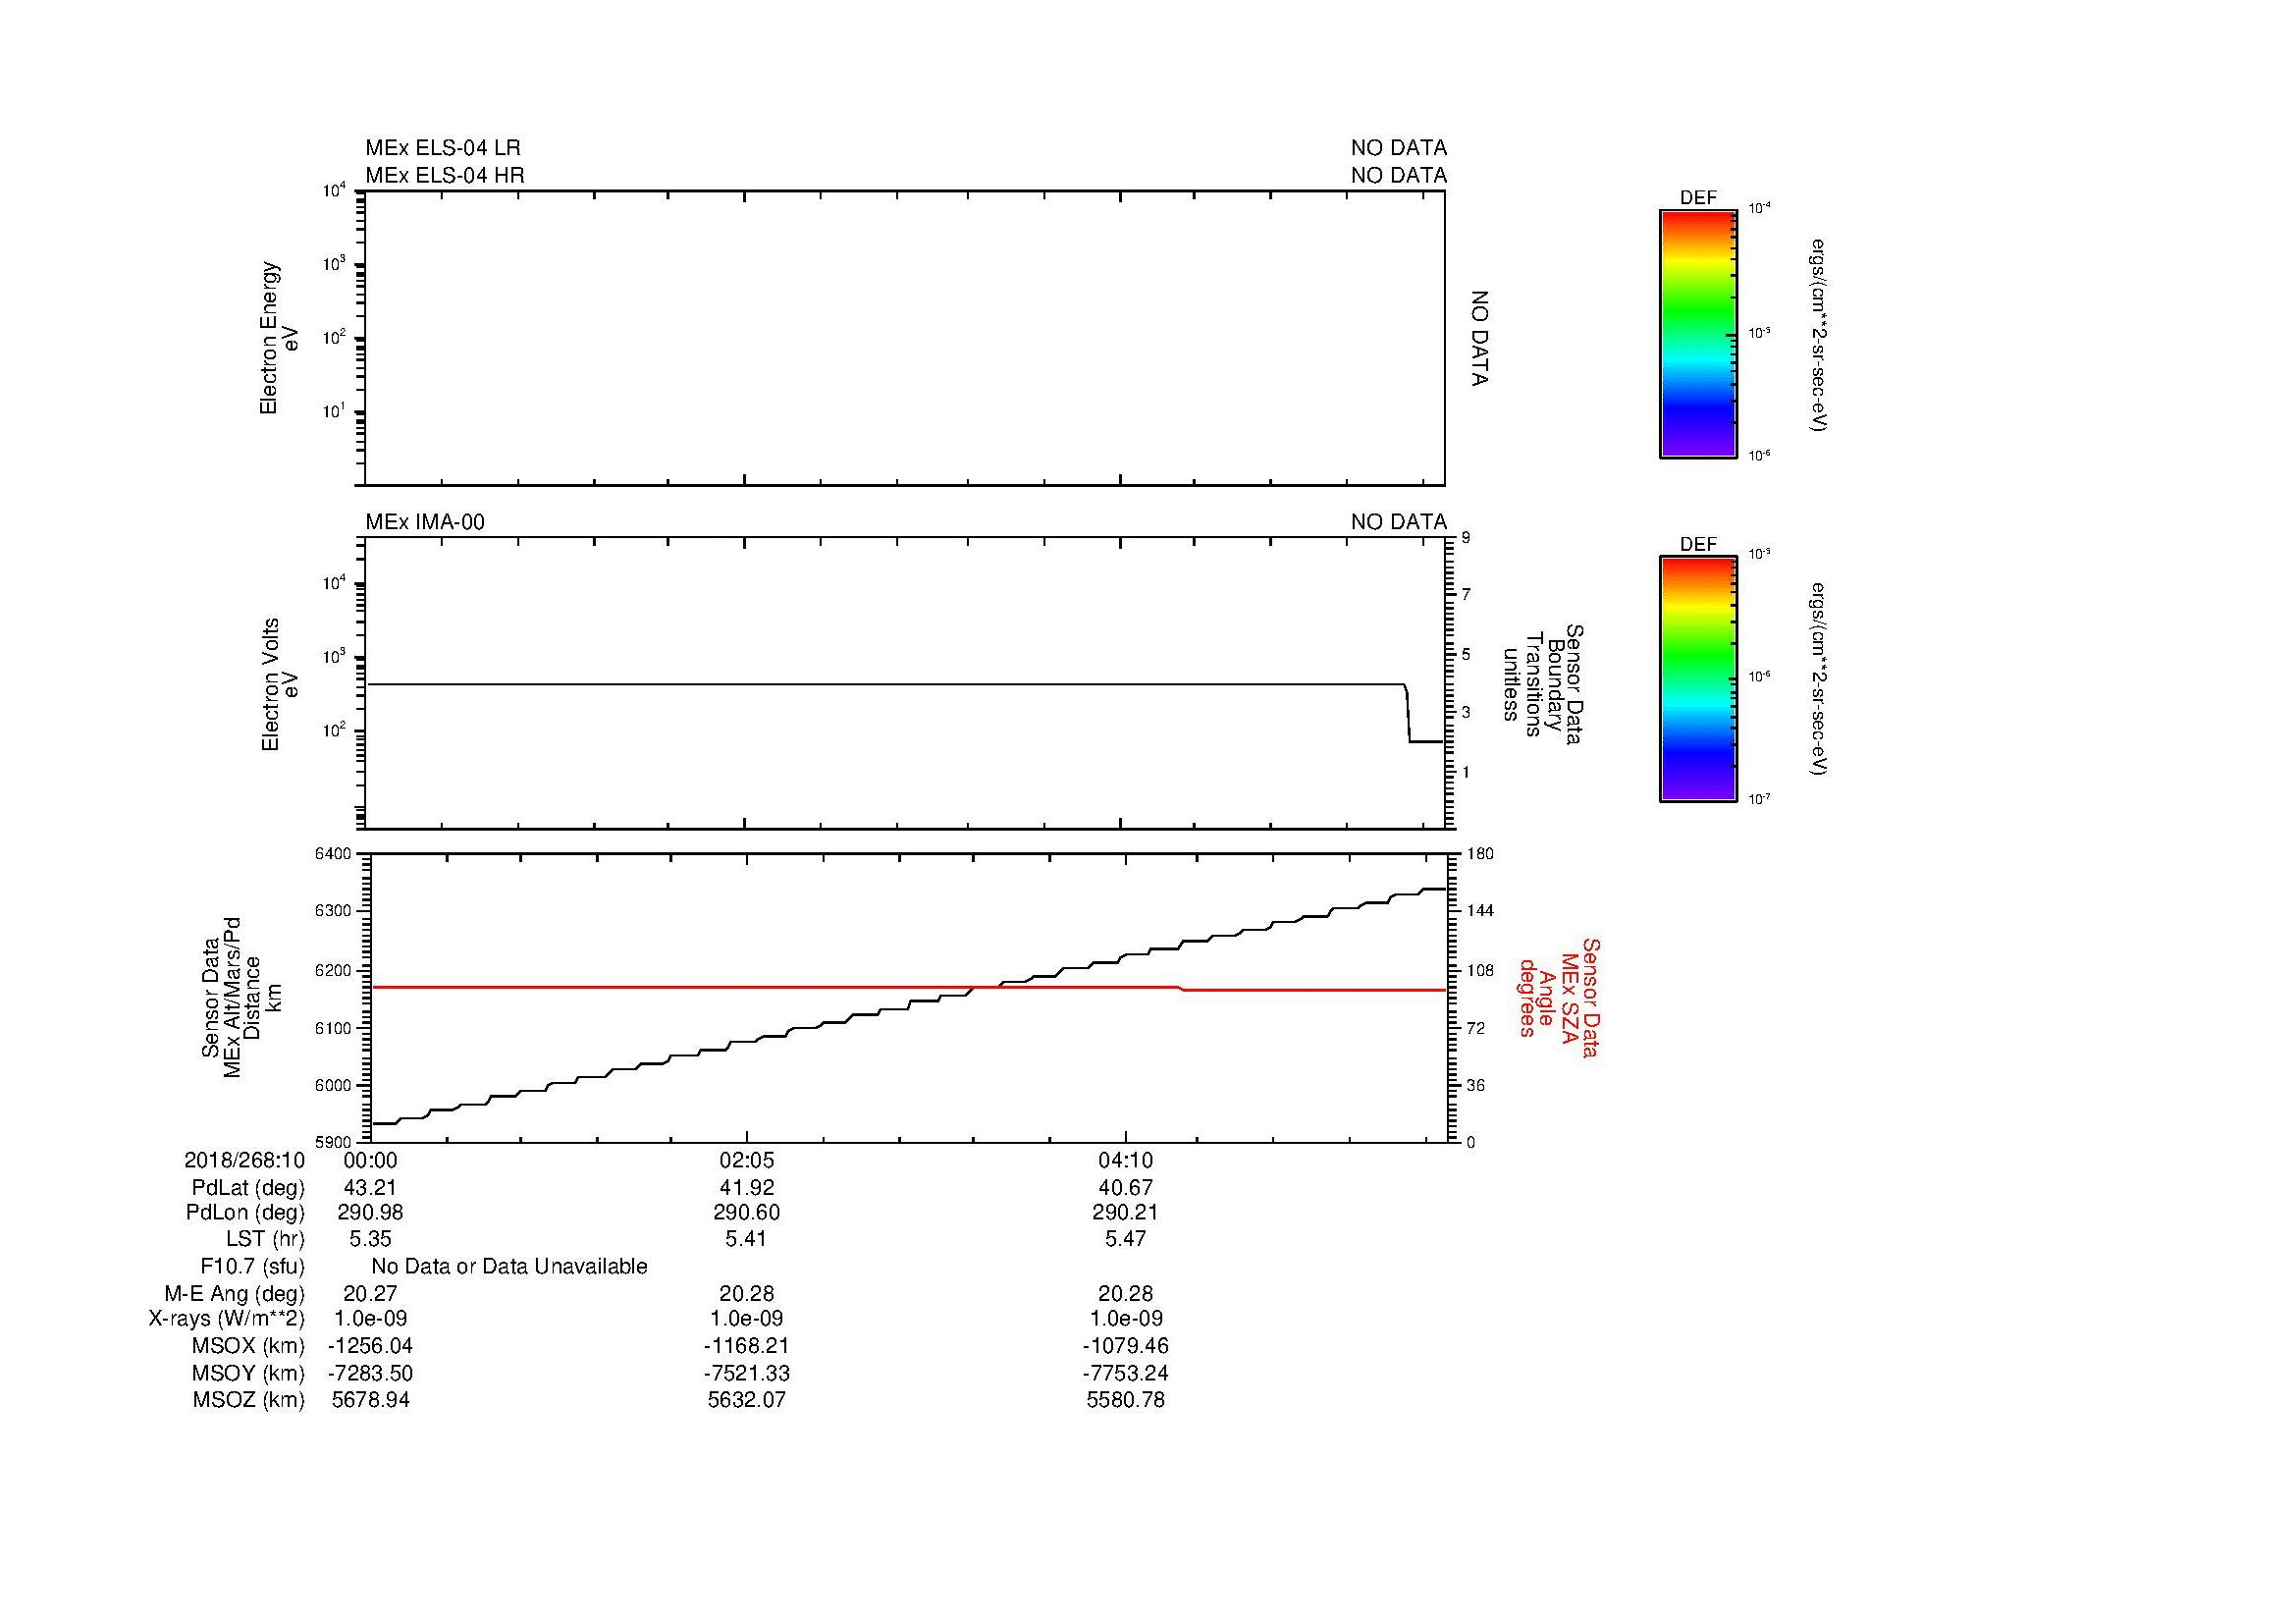Click the 'MSOZ (km)' row label
This screenshot has height=1623, width=2296.
249,1400
